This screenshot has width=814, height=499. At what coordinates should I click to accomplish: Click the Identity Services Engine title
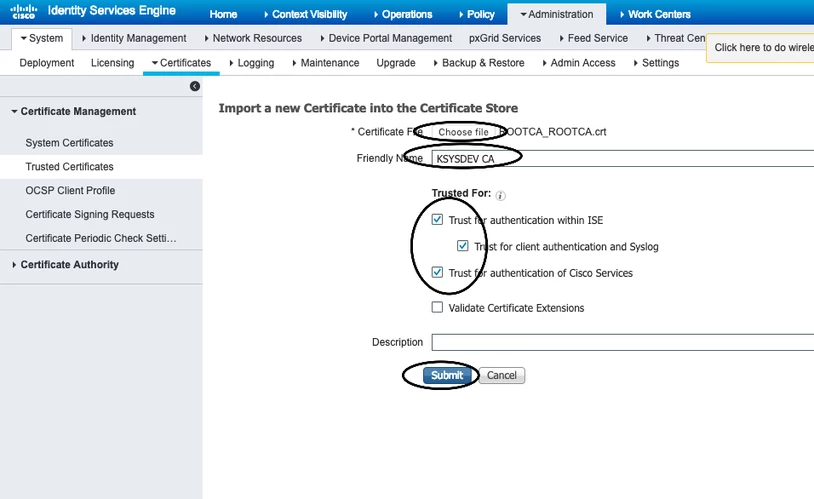(112, 10)
